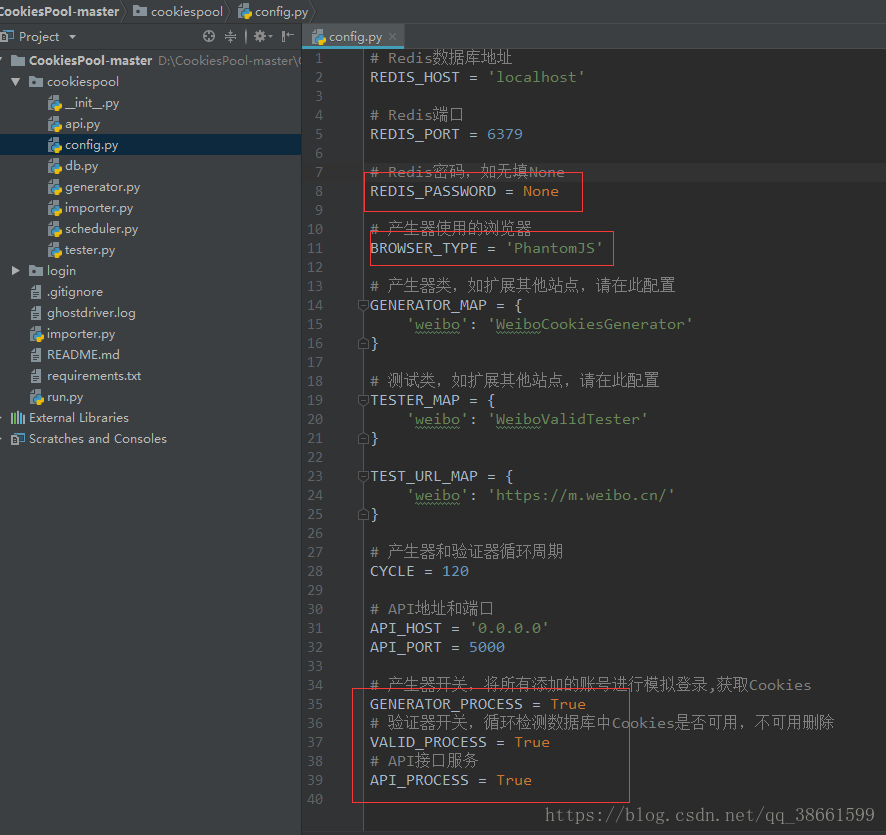The image size is (886, 835).
Task: Click the API_PORT value 5000
Action: (x=487, y=647)
